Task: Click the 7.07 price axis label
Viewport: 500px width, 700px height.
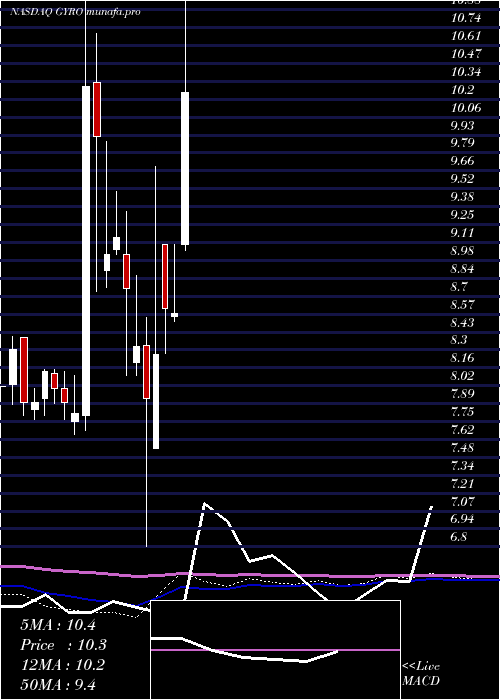Action: coord(462,501)
